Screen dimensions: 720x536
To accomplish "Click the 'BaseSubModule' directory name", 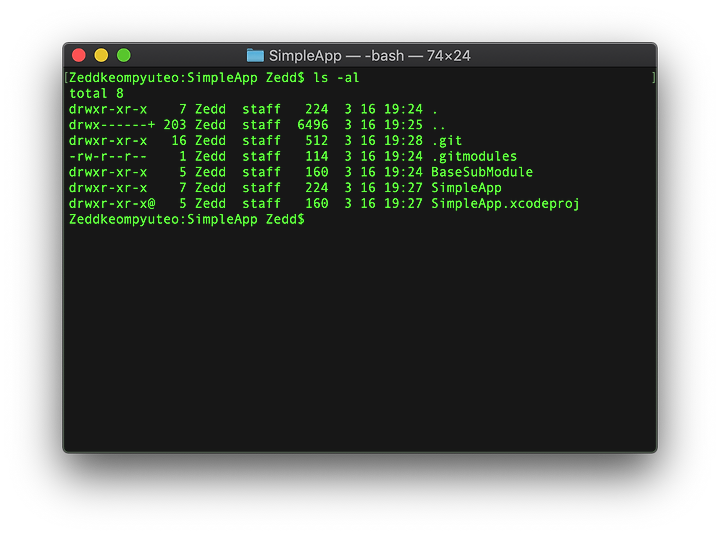I will (482, 172).
